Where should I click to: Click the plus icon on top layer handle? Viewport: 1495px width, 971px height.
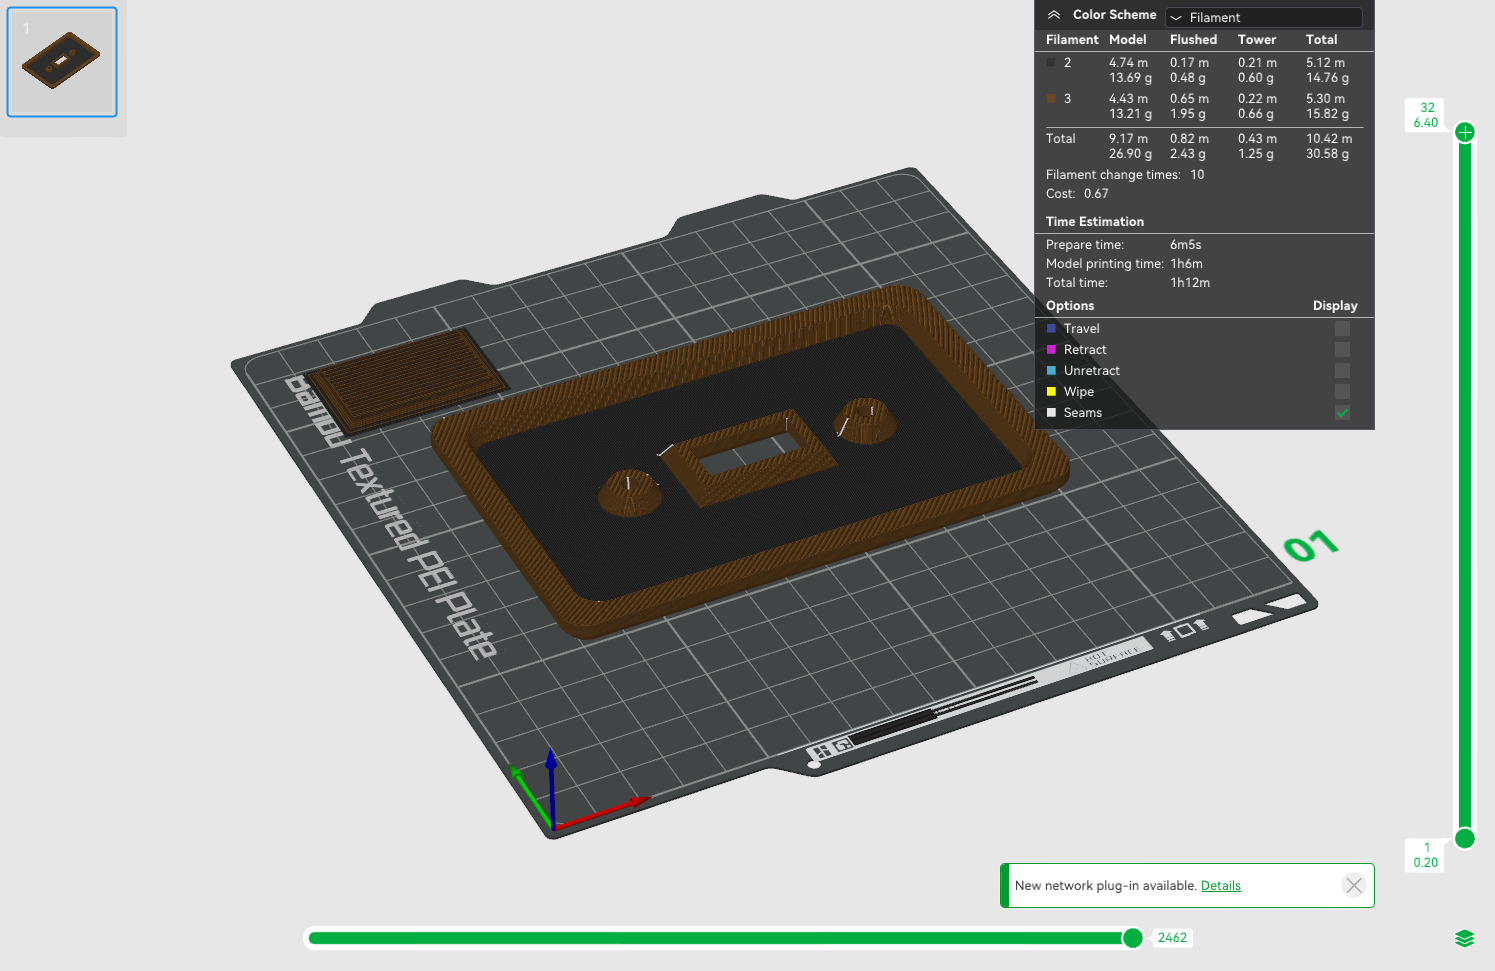coord(1465,132)
